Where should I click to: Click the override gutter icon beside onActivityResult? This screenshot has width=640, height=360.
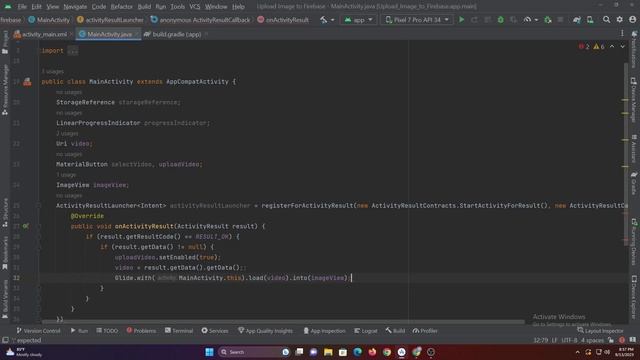[x=26, y=226]
